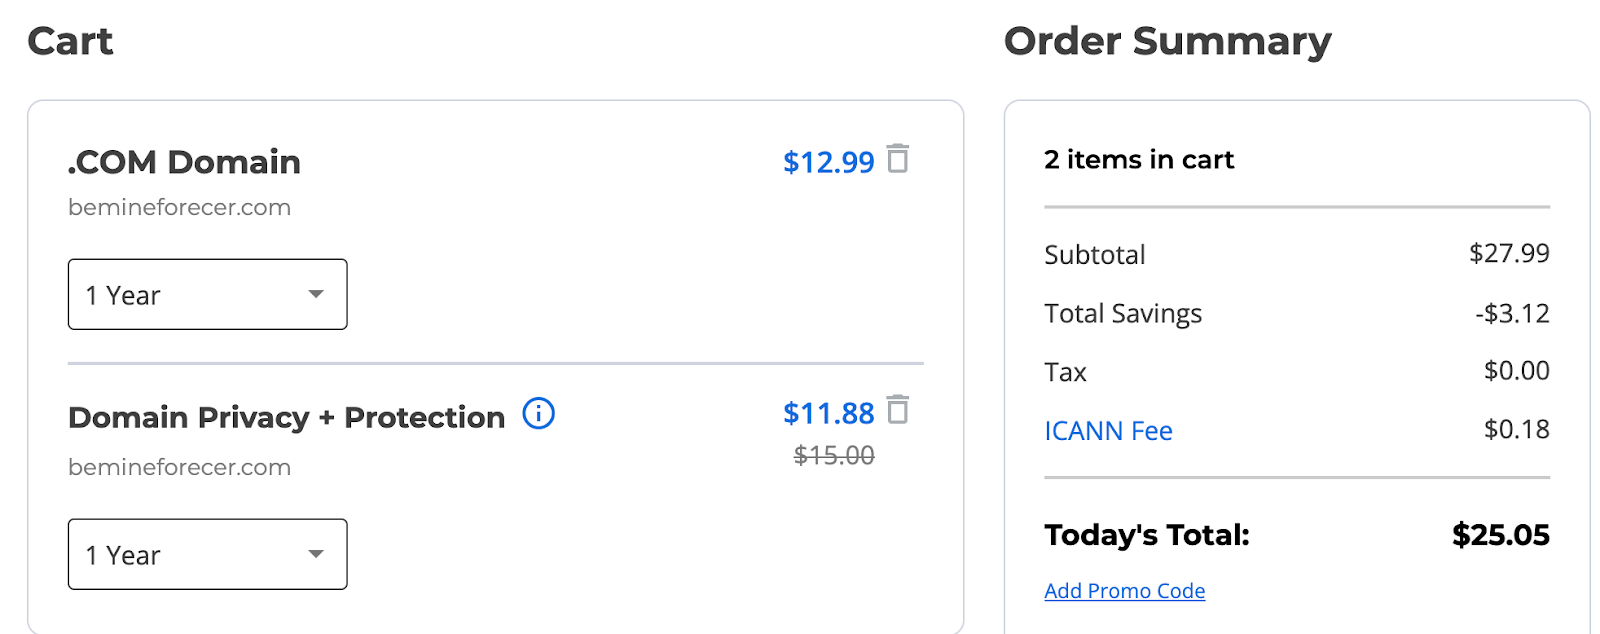Remove Domain Privacy + Protection using trash icon
This screenshot has height=634, width=1600.
(x=898, y=410)
